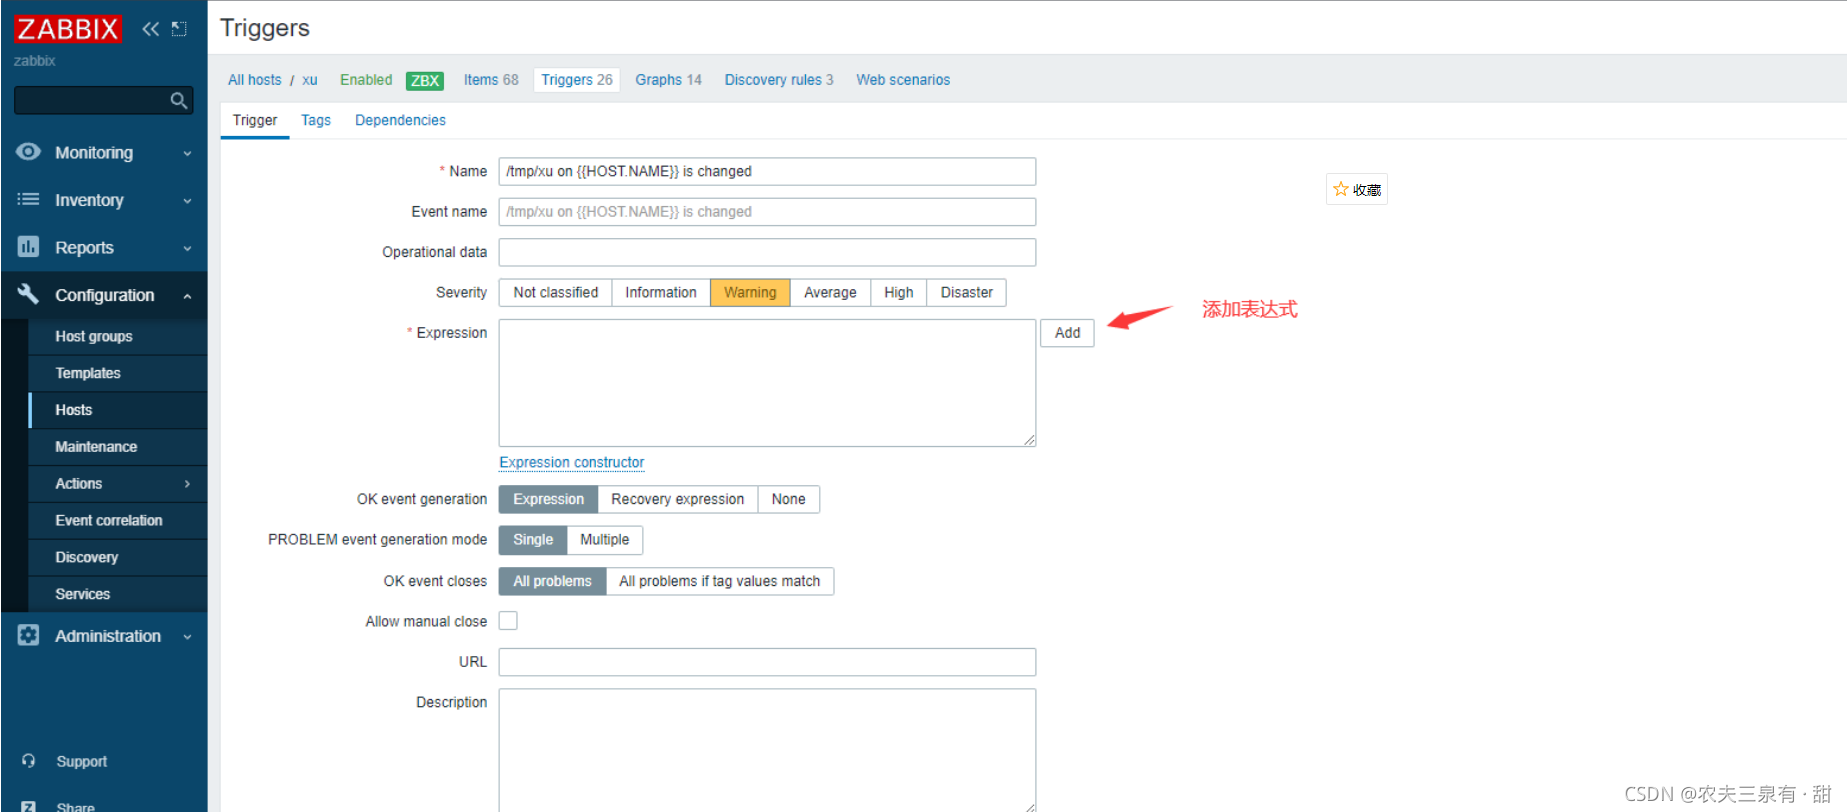Open Web scenarios tab
Screen dimensions: 1847x812
coord(903,80)
